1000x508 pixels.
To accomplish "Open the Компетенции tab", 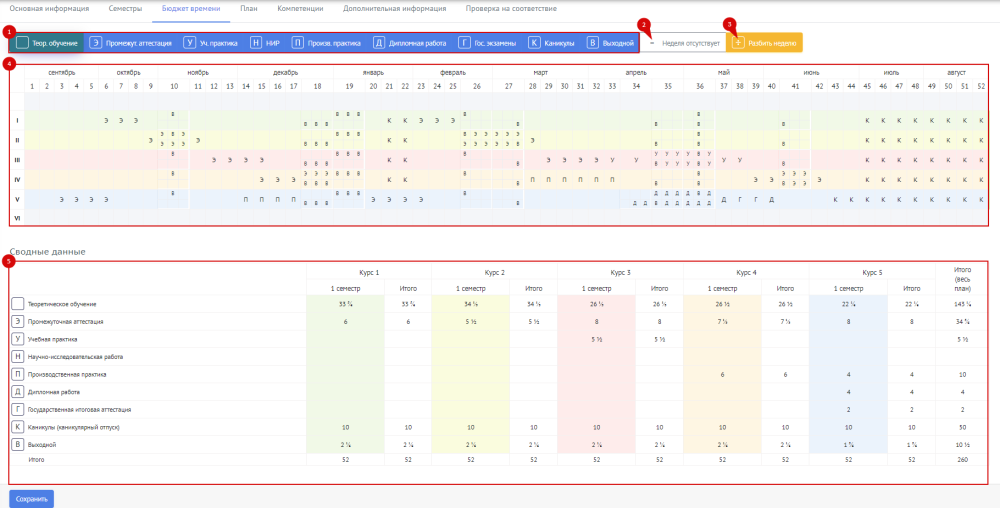I will [300, 10].
